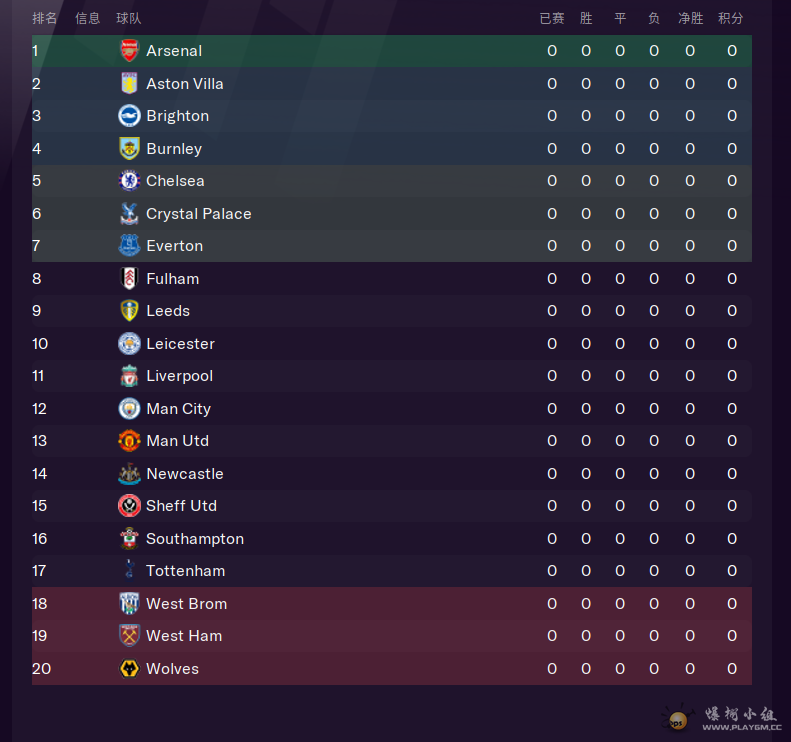
Task: Click the Man City club badge
Action: click(129, 409)
